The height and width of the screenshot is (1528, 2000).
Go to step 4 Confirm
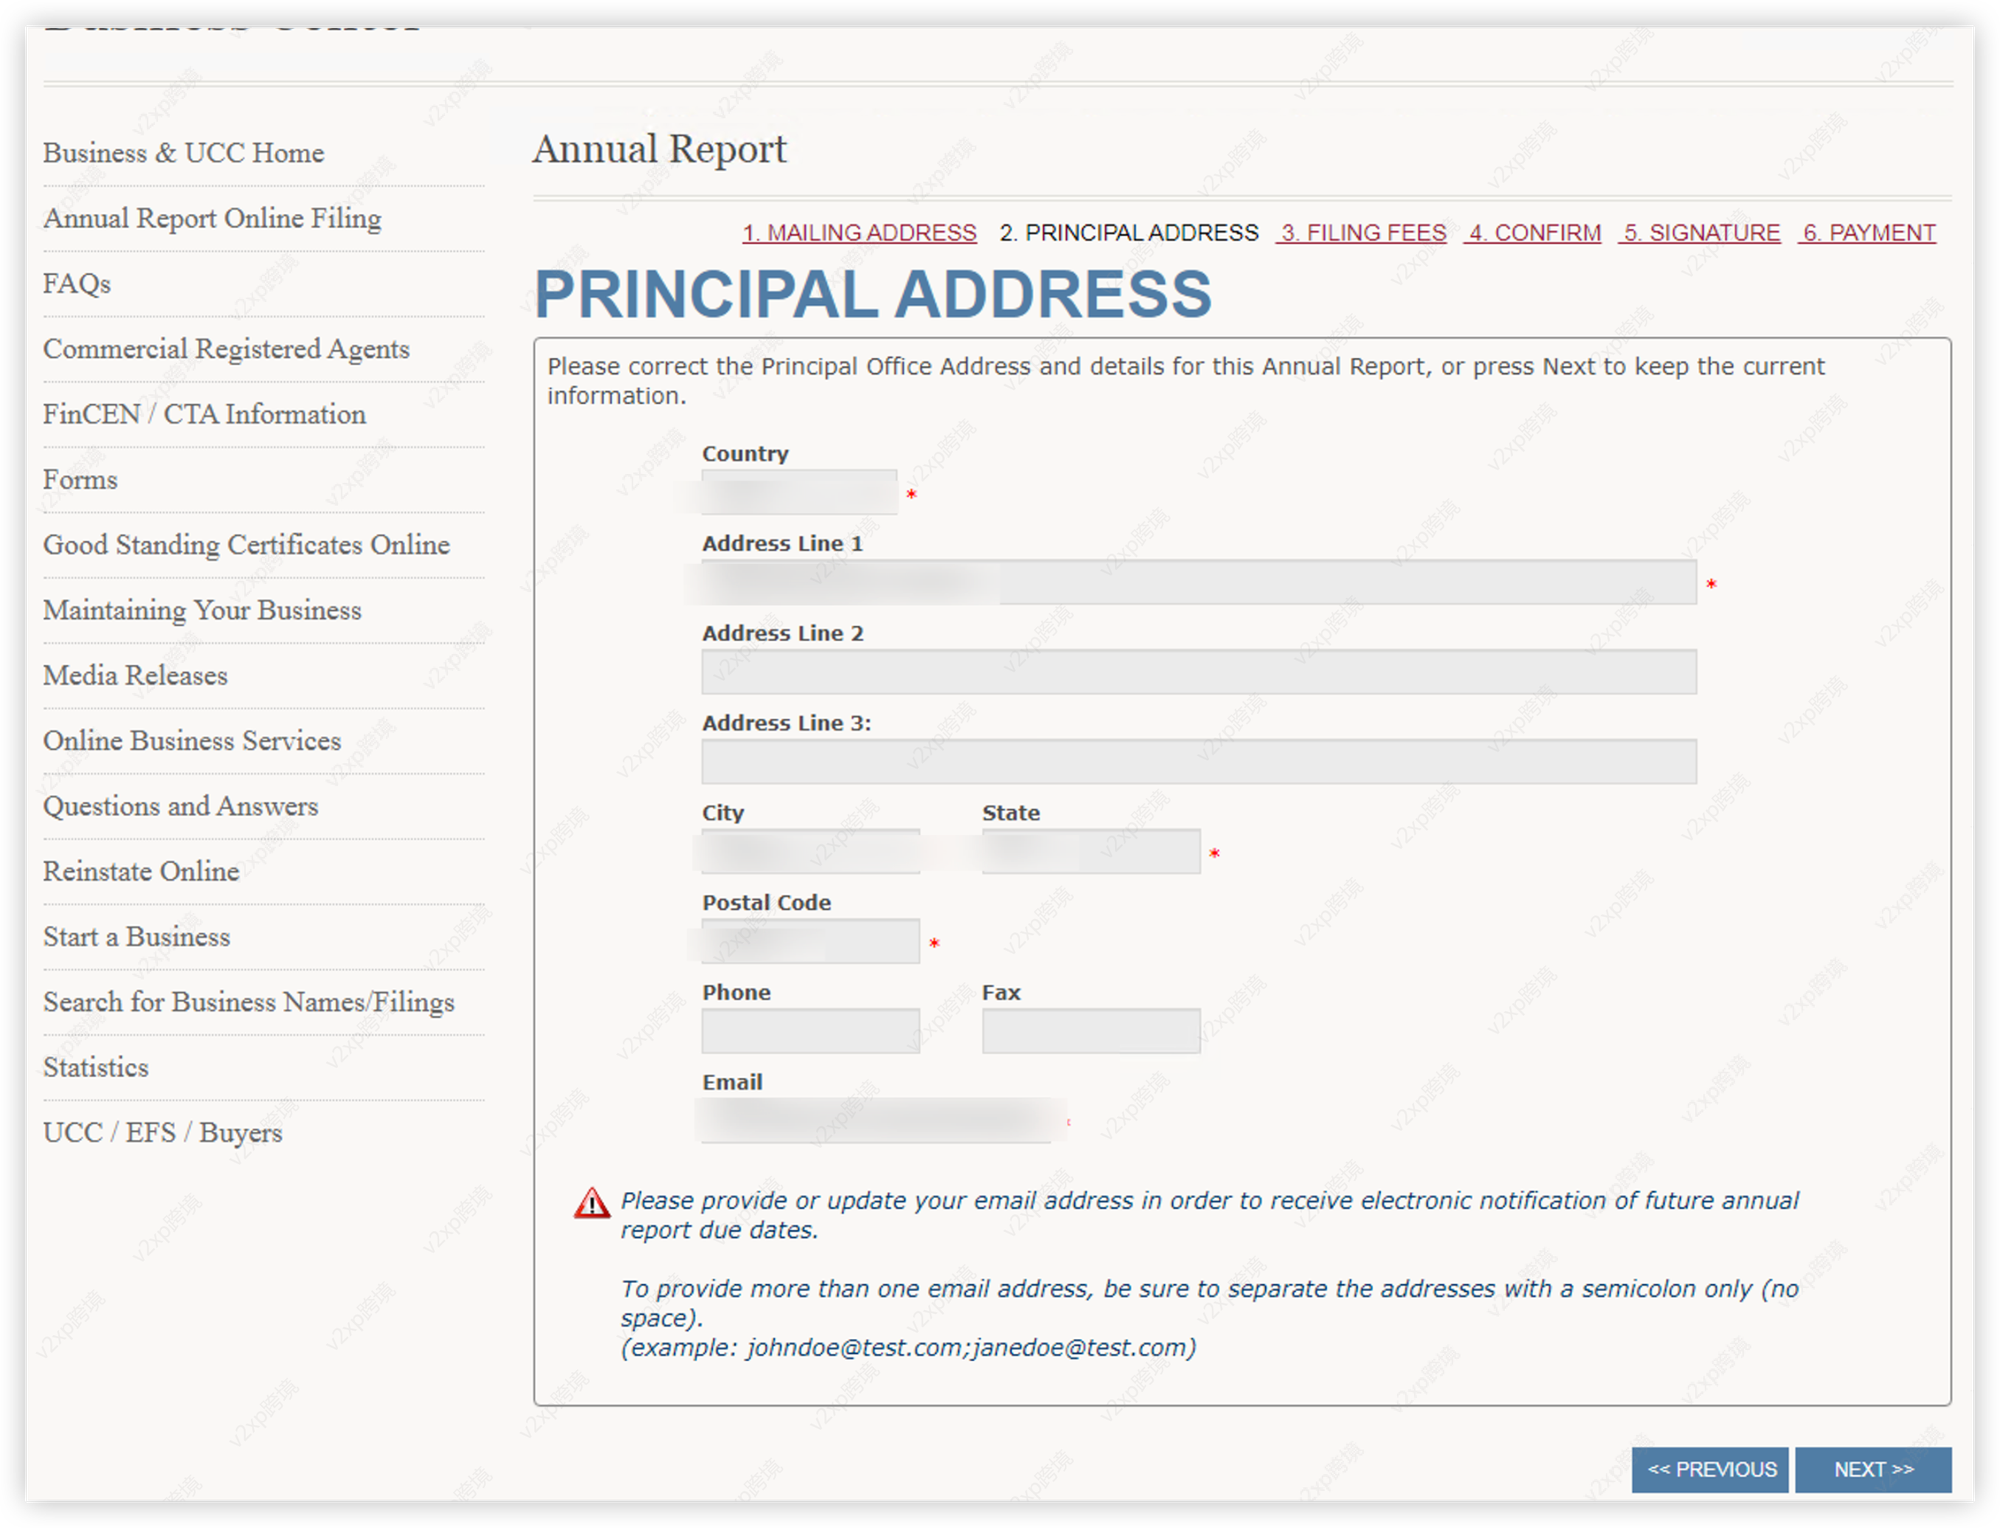coord(1533,233)
